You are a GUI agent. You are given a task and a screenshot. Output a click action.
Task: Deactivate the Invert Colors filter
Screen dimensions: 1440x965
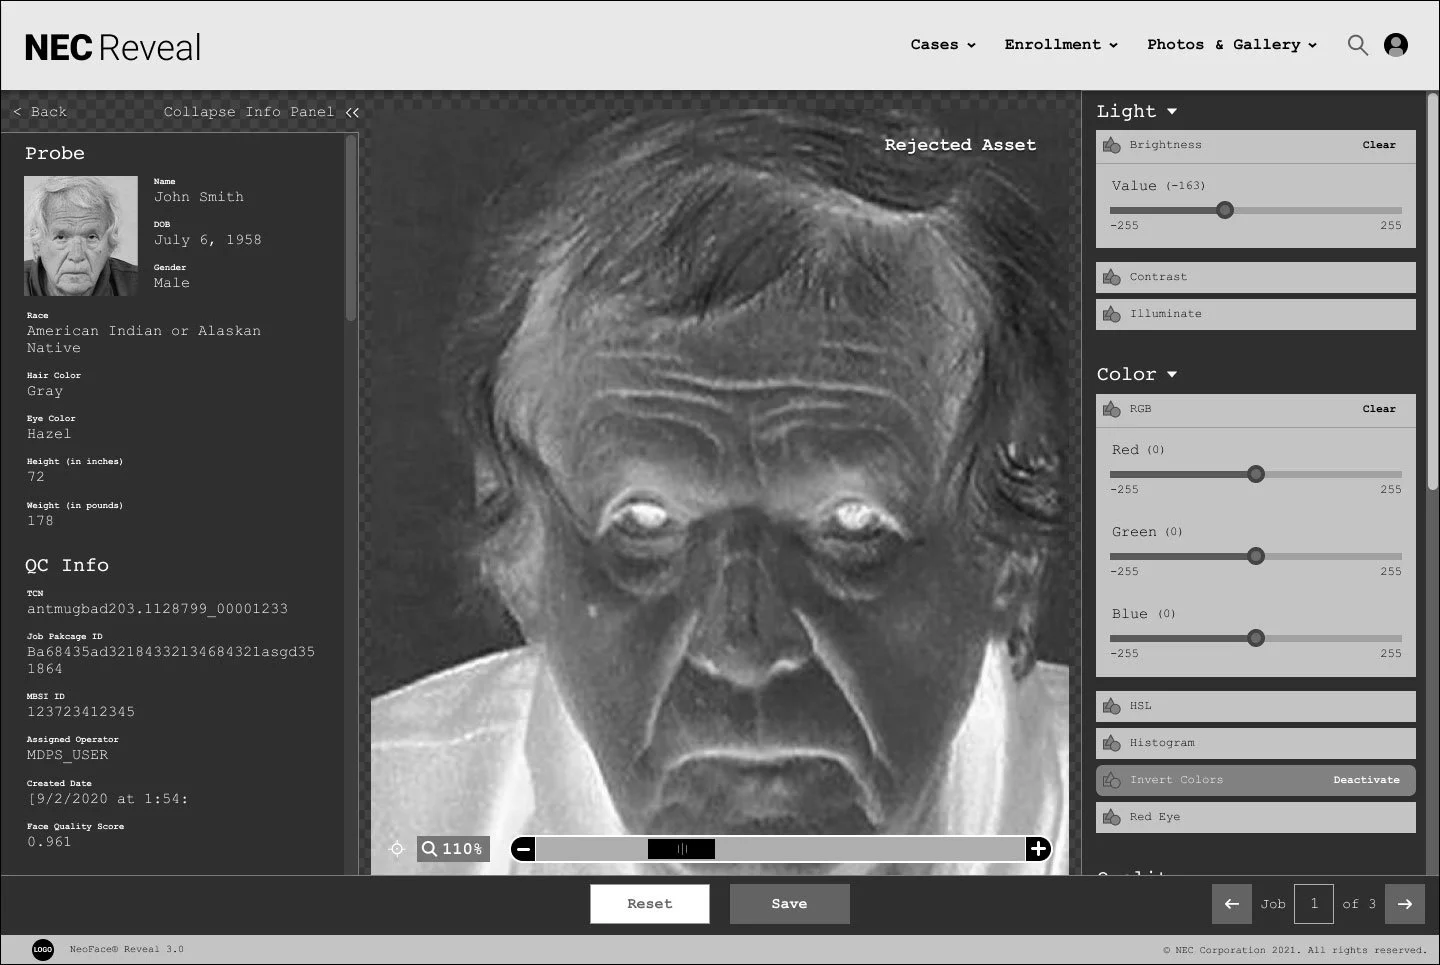1366,780
